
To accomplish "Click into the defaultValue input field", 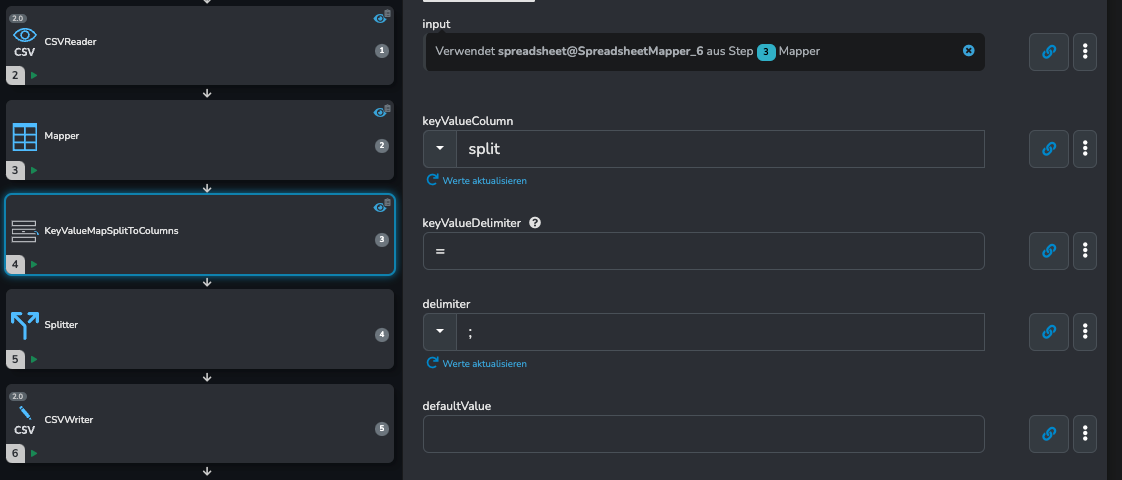I will pyautogui.click(x=703, y=434).
